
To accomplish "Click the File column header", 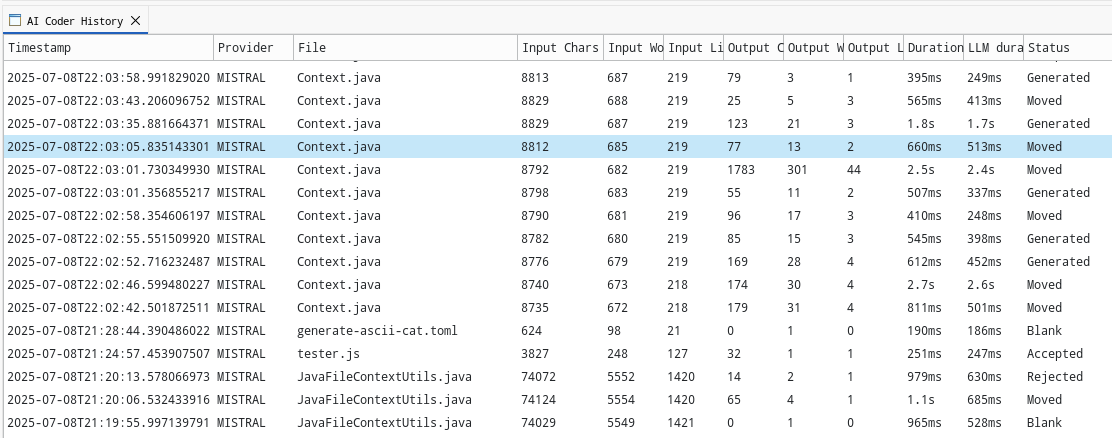I will pyautogui.click(x=404, y=48).
